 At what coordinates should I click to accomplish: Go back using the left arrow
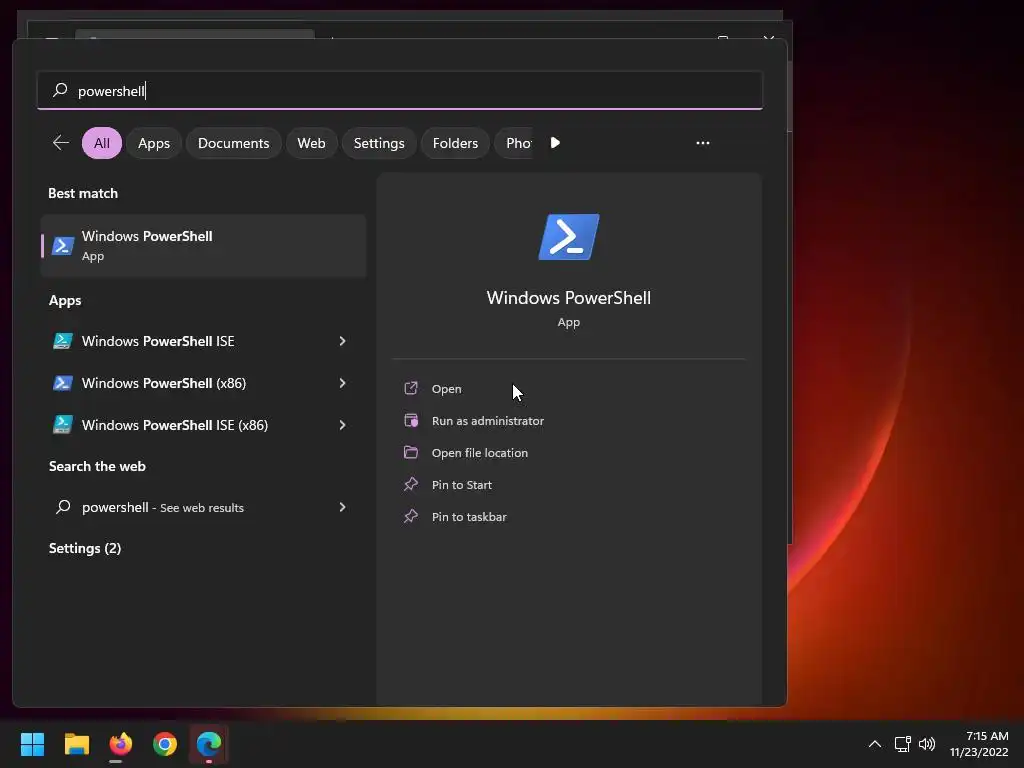click(61, 143)
